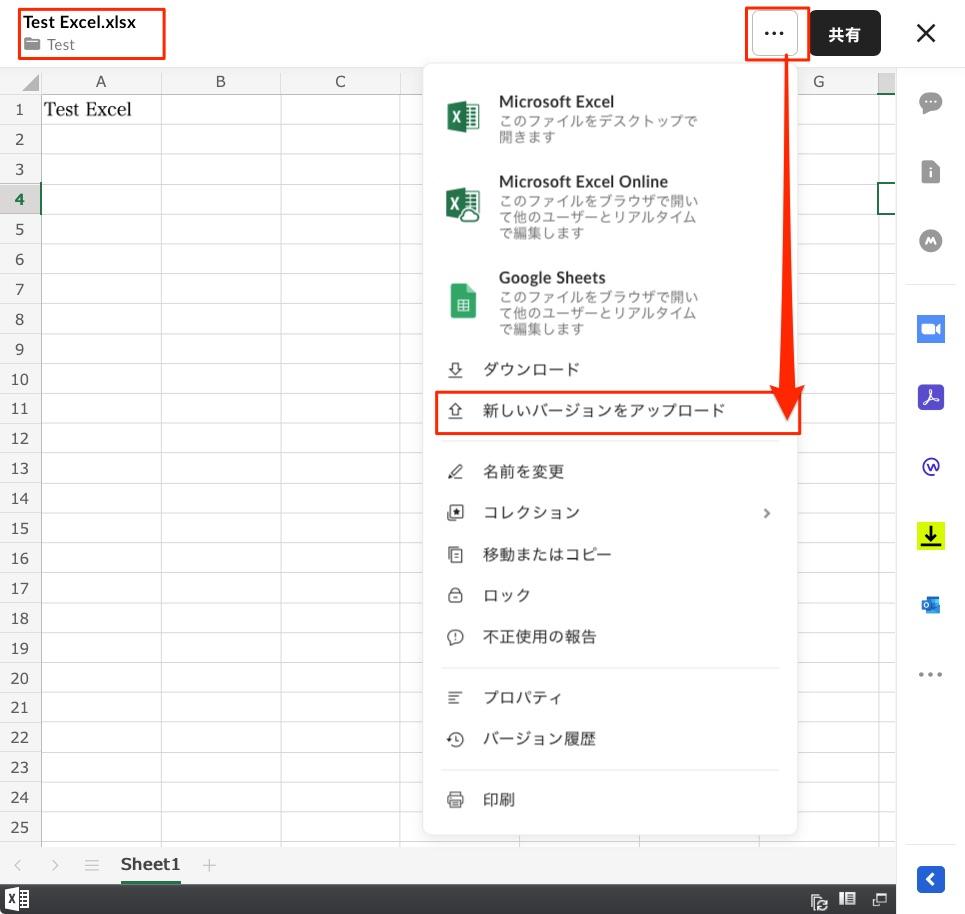Click the warning icon beside 不正使用の報告
Image resolution: width=965 pixels, height=914 pixels.
(x=455, y=636)
